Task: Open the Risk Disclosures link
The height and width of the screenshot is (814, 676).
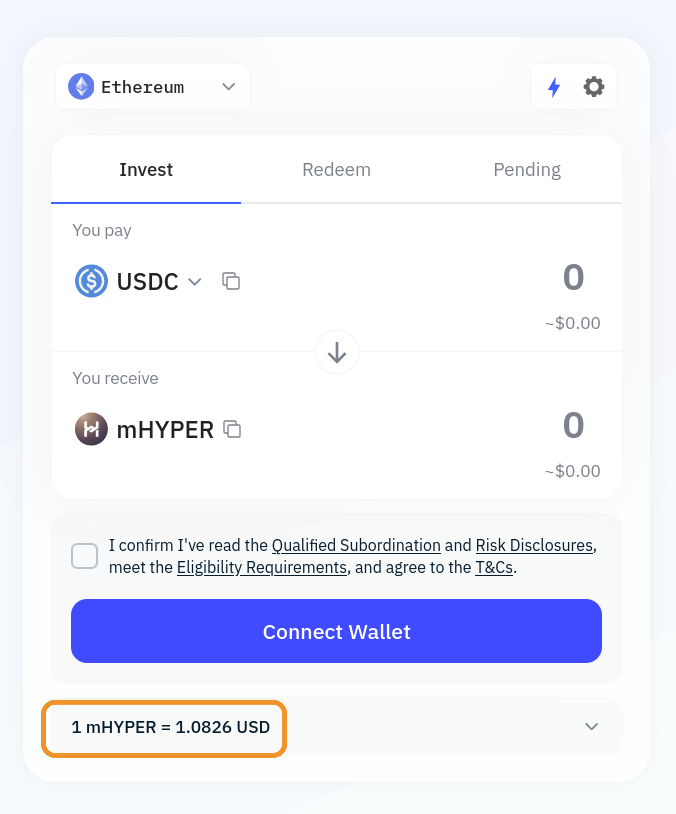Action: [x=534, y=546]
